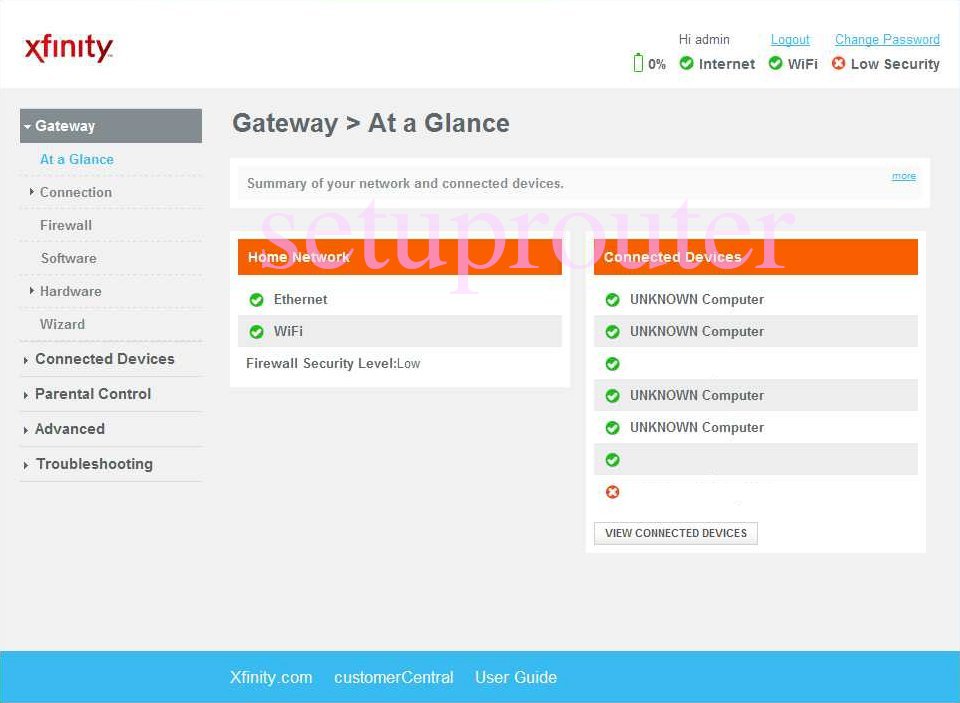Expand the Connection submenu
Viewport: 960px width, 703px height.
(75, 192)
